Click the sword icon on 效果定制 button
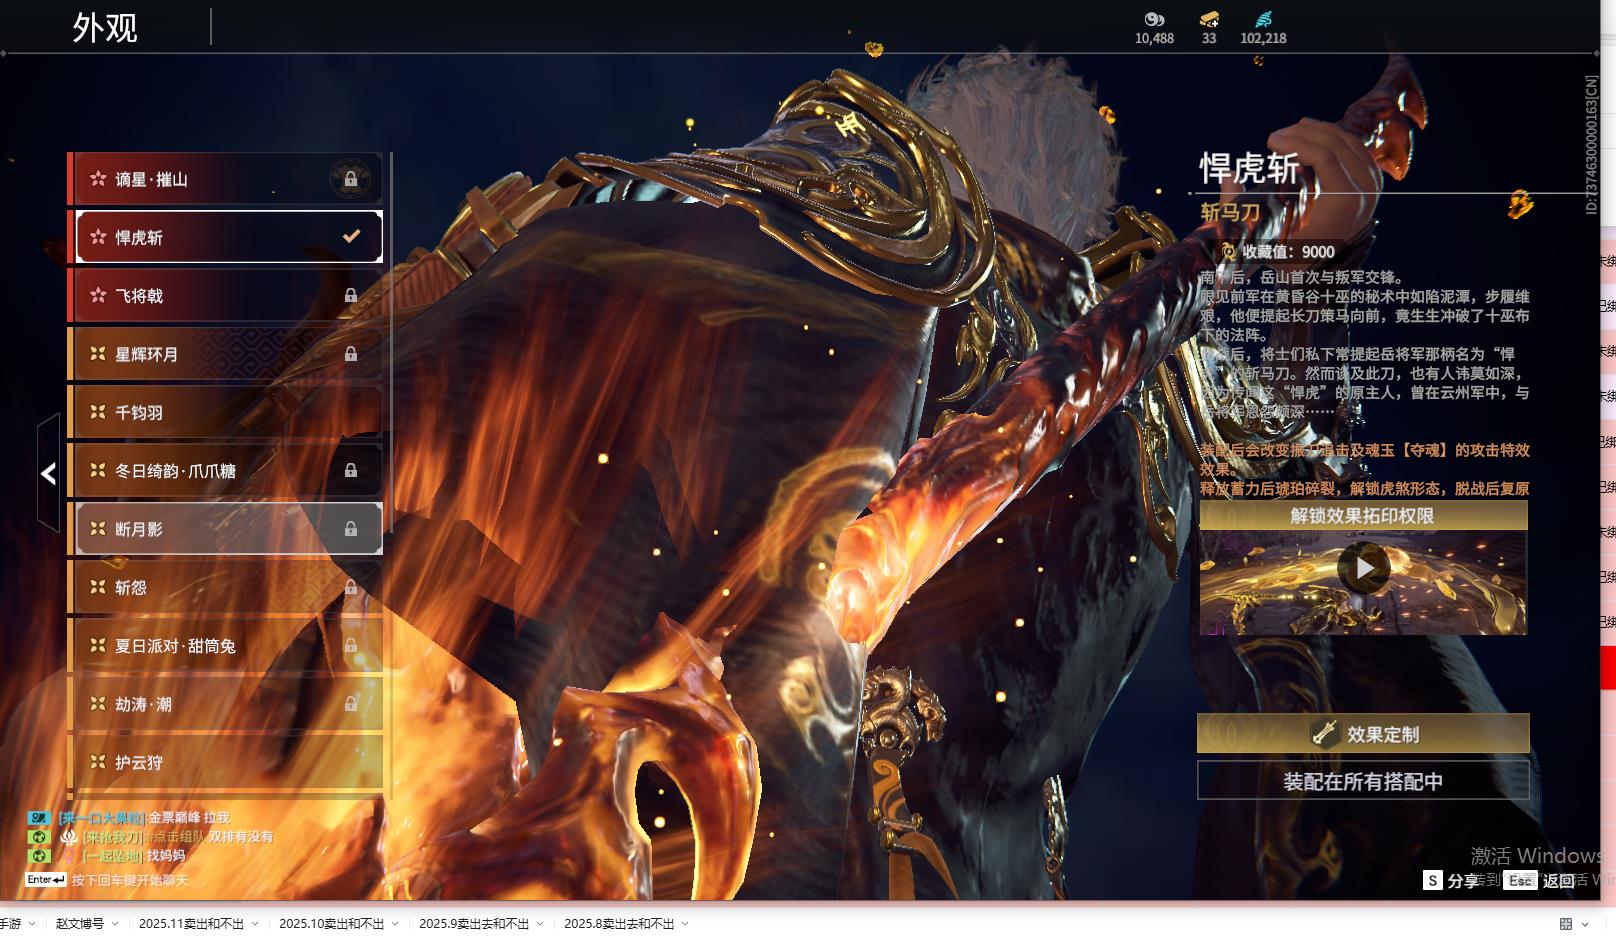 [x=1325, y=733]
